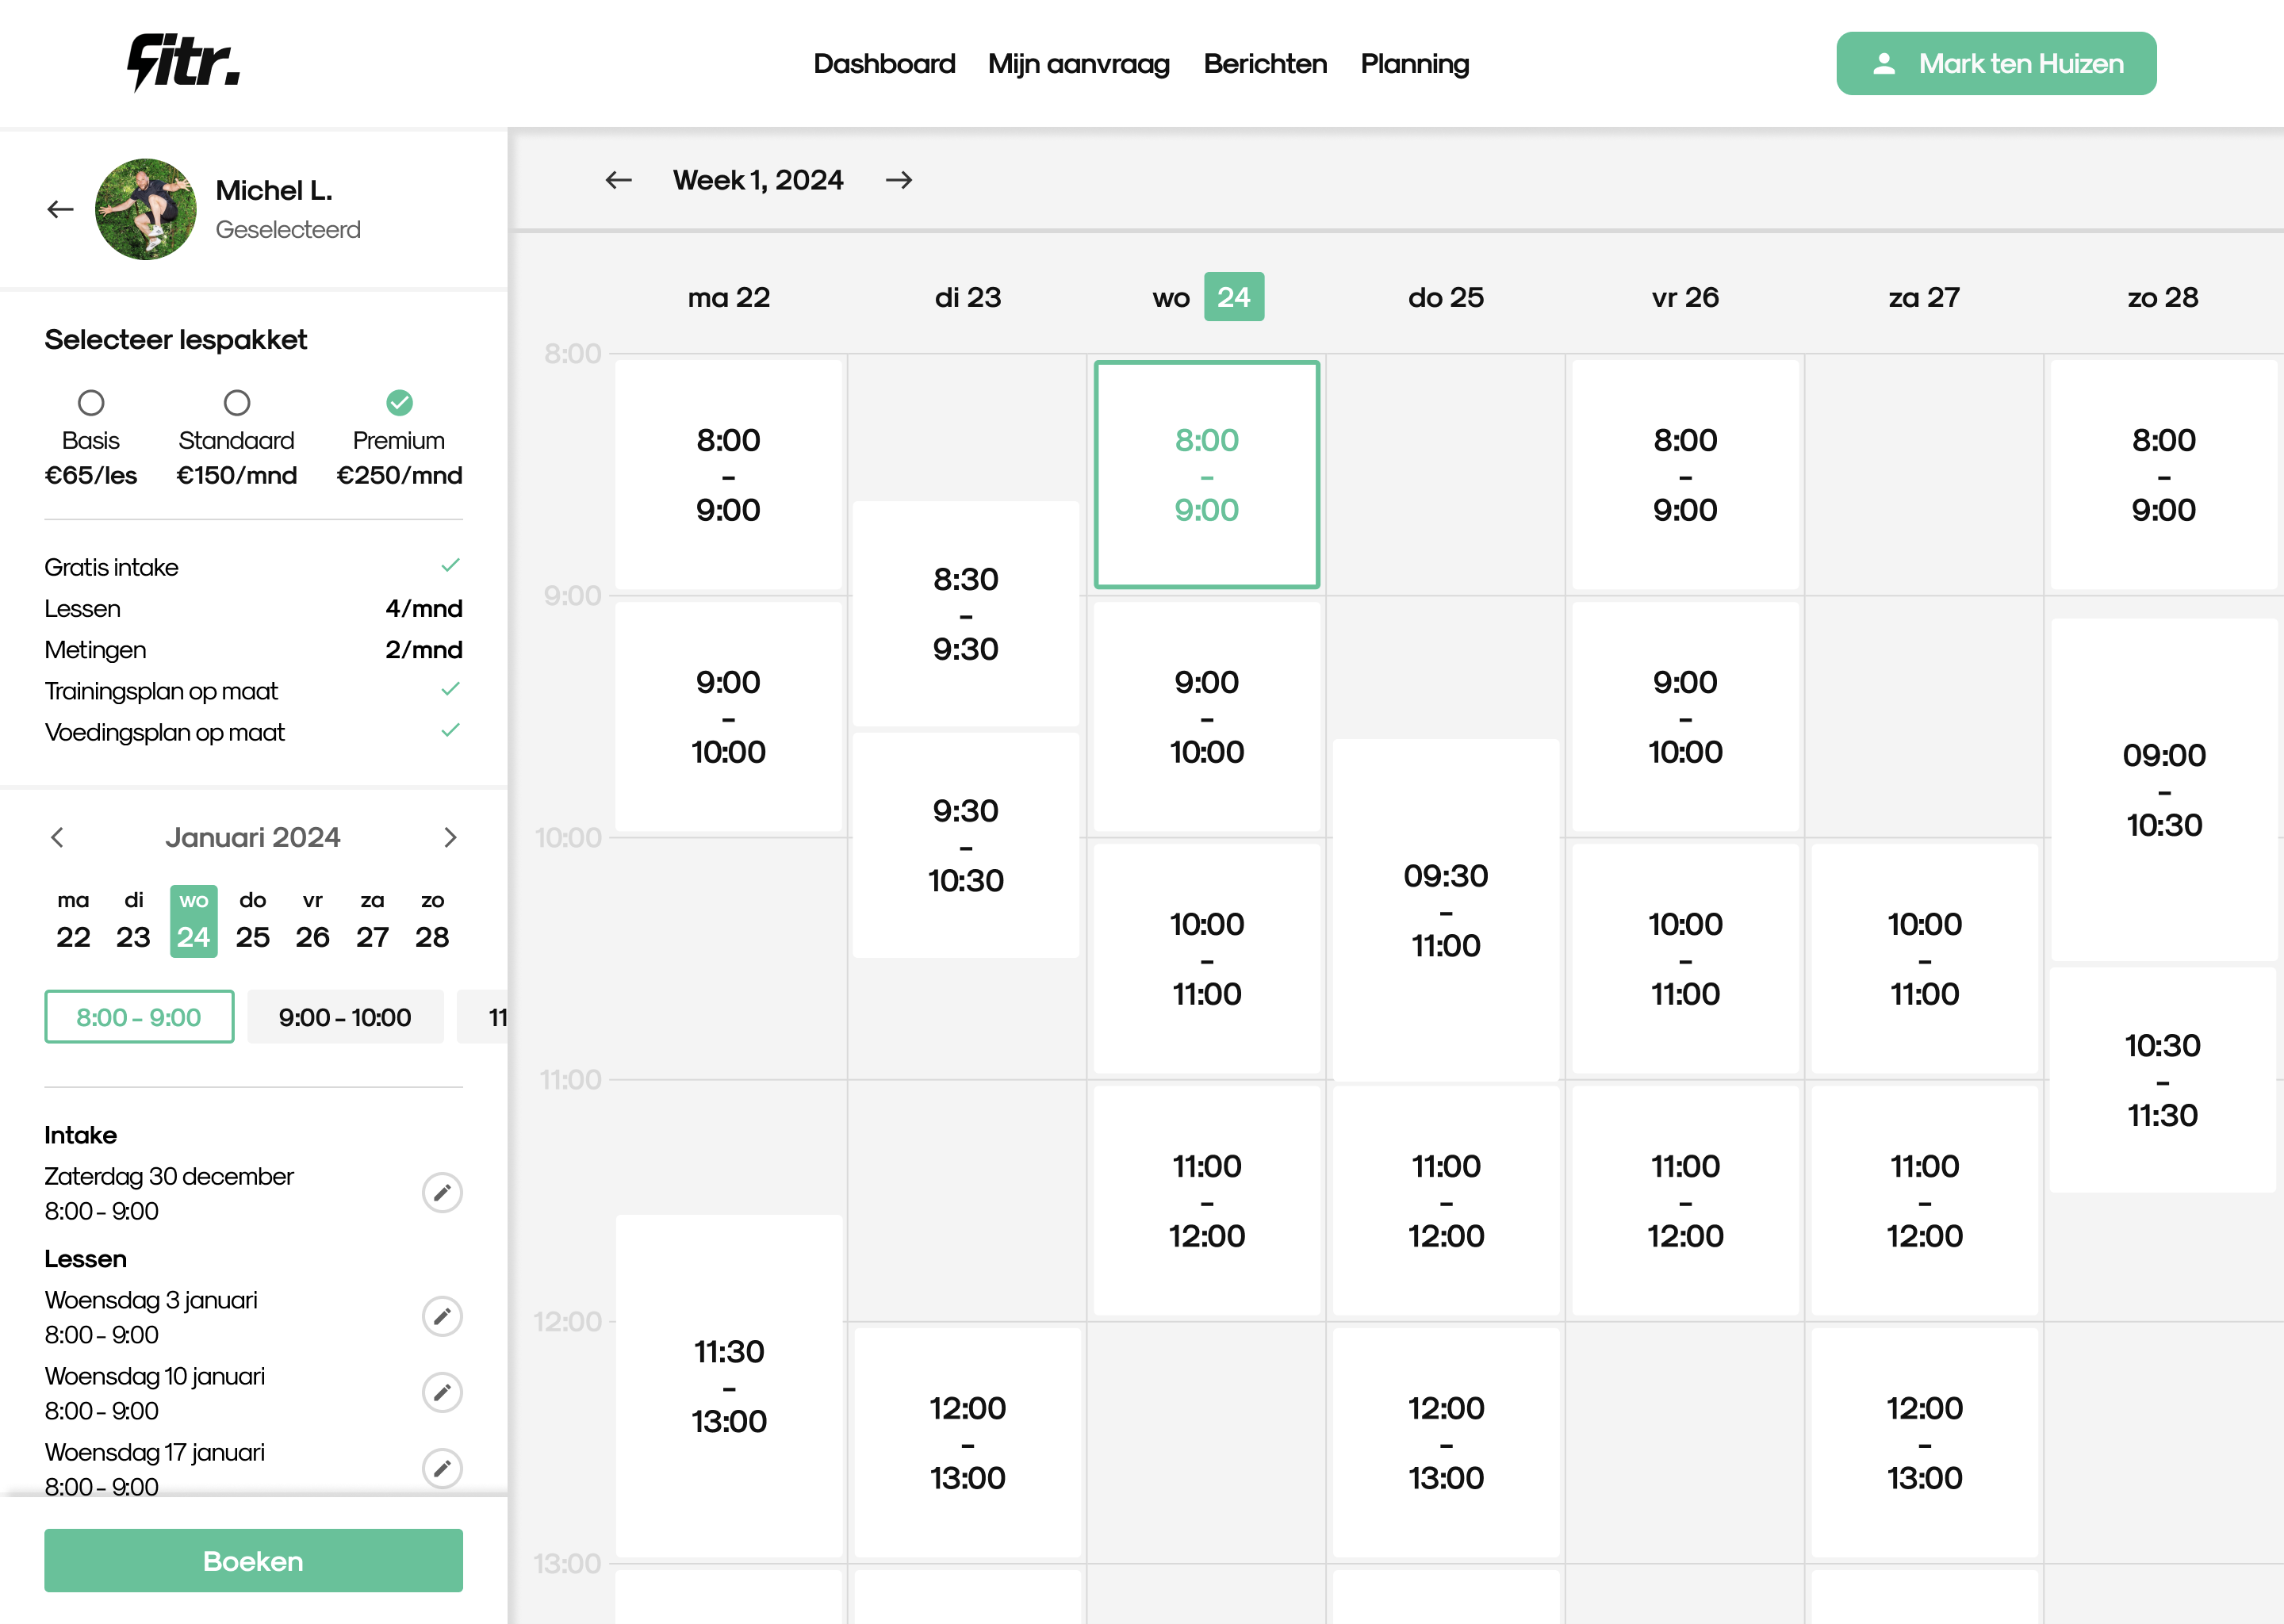
Task: Pick do 25 in mini calendar
Action: 253,921
